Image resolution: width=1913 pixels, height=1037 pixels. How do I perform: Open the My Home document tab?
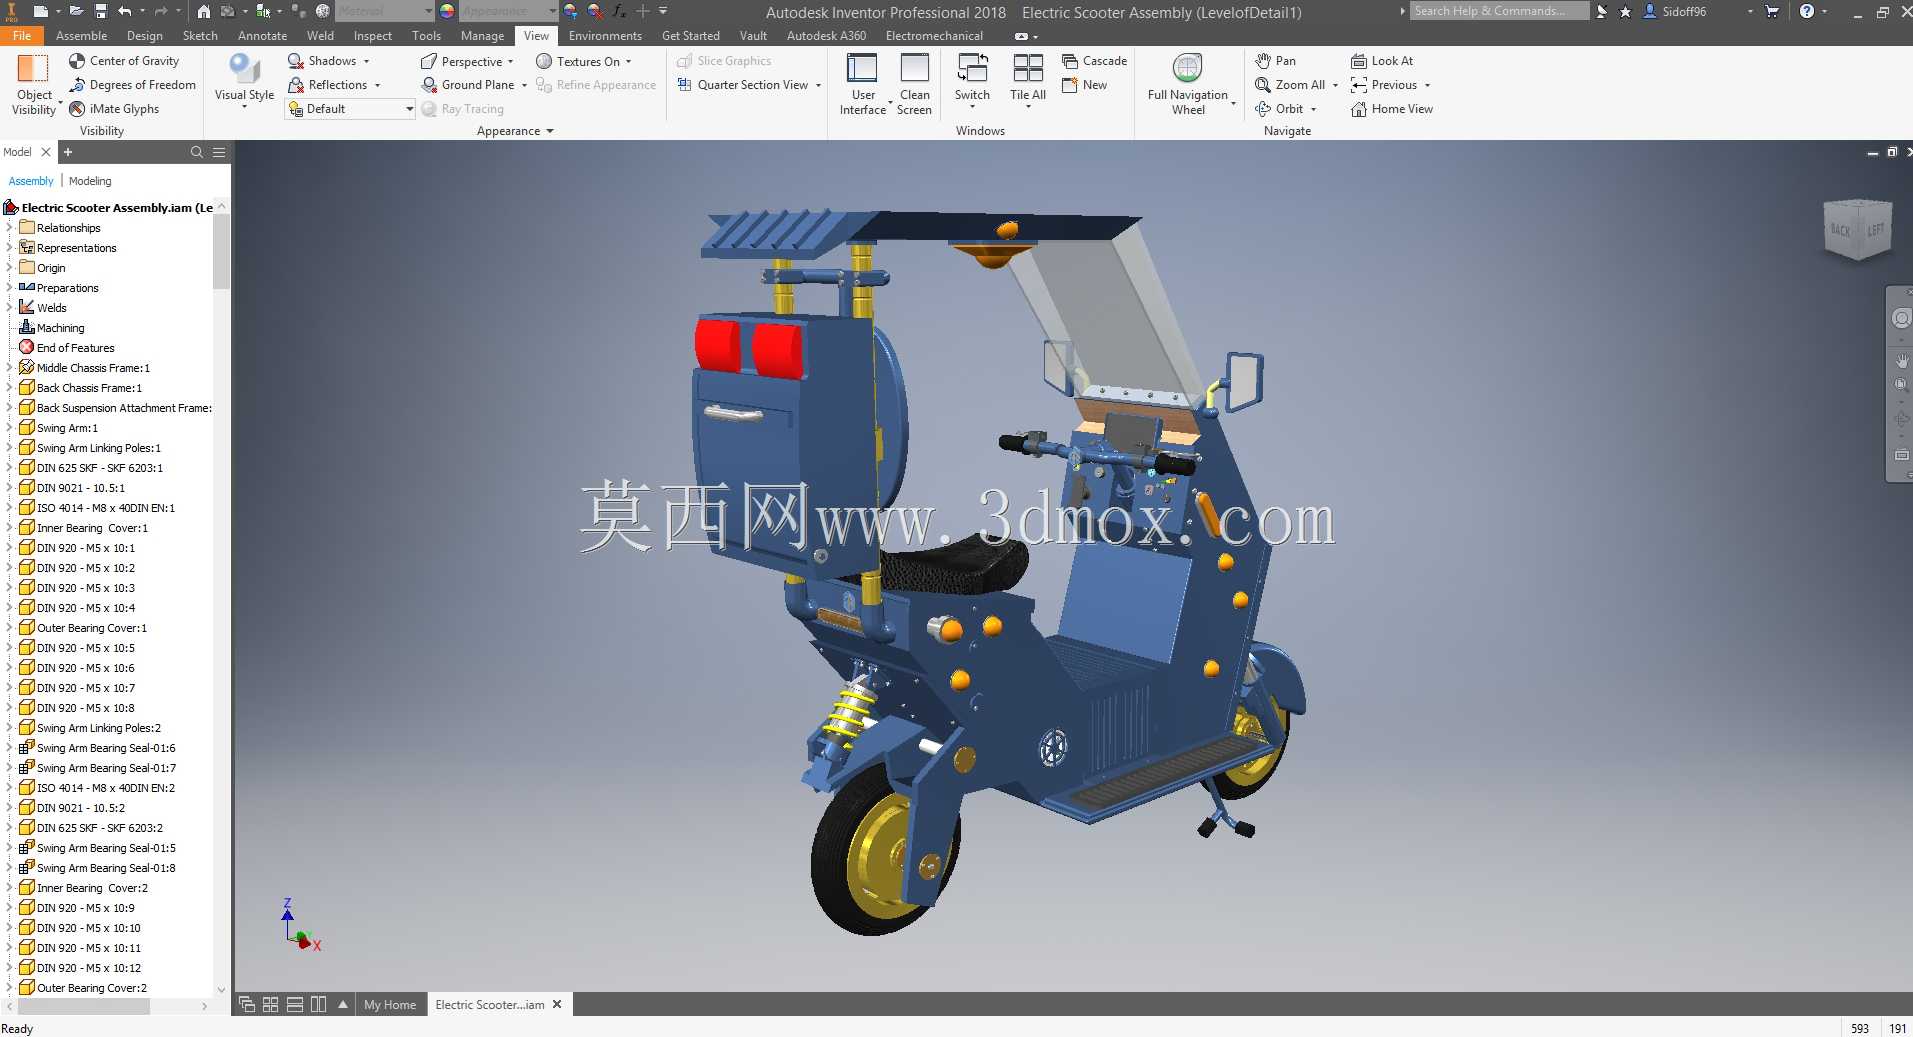pyautogui.click(x=389, y=1005)
